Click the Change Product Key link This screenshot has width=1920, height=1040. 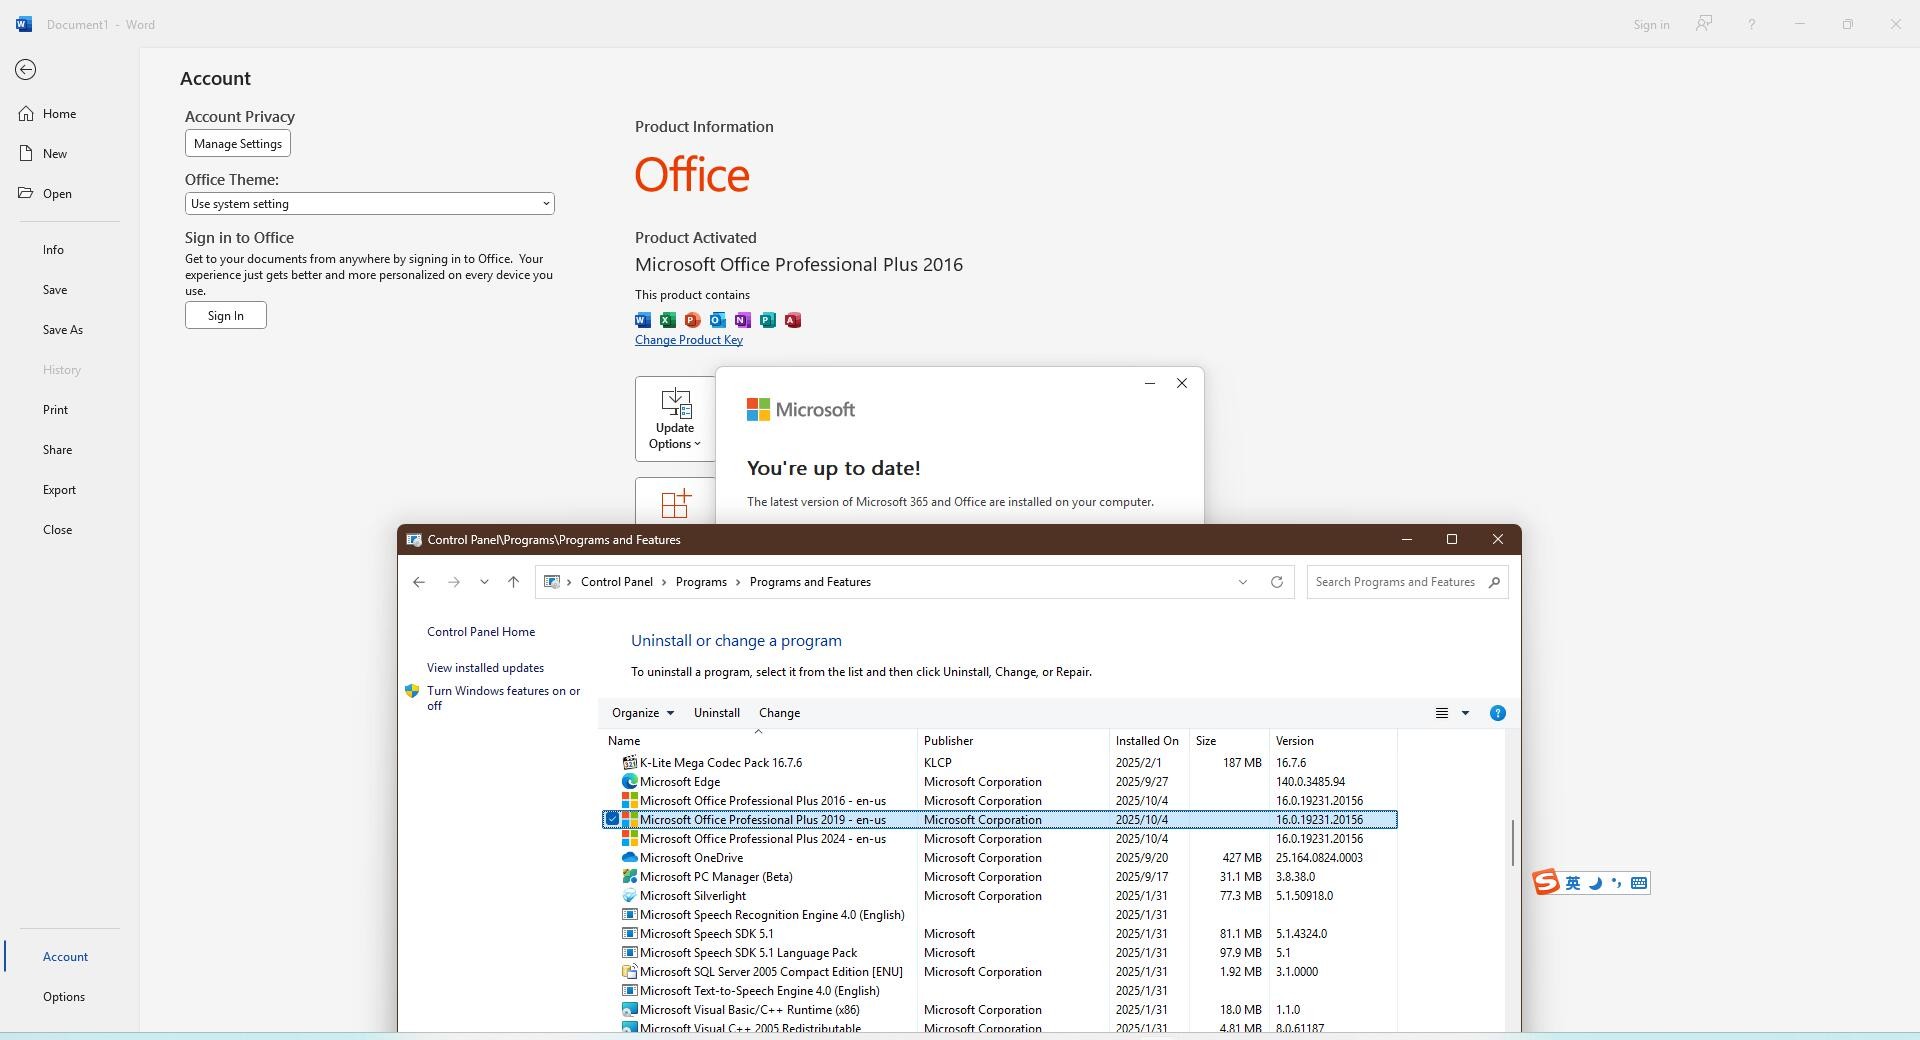point(688,340)
